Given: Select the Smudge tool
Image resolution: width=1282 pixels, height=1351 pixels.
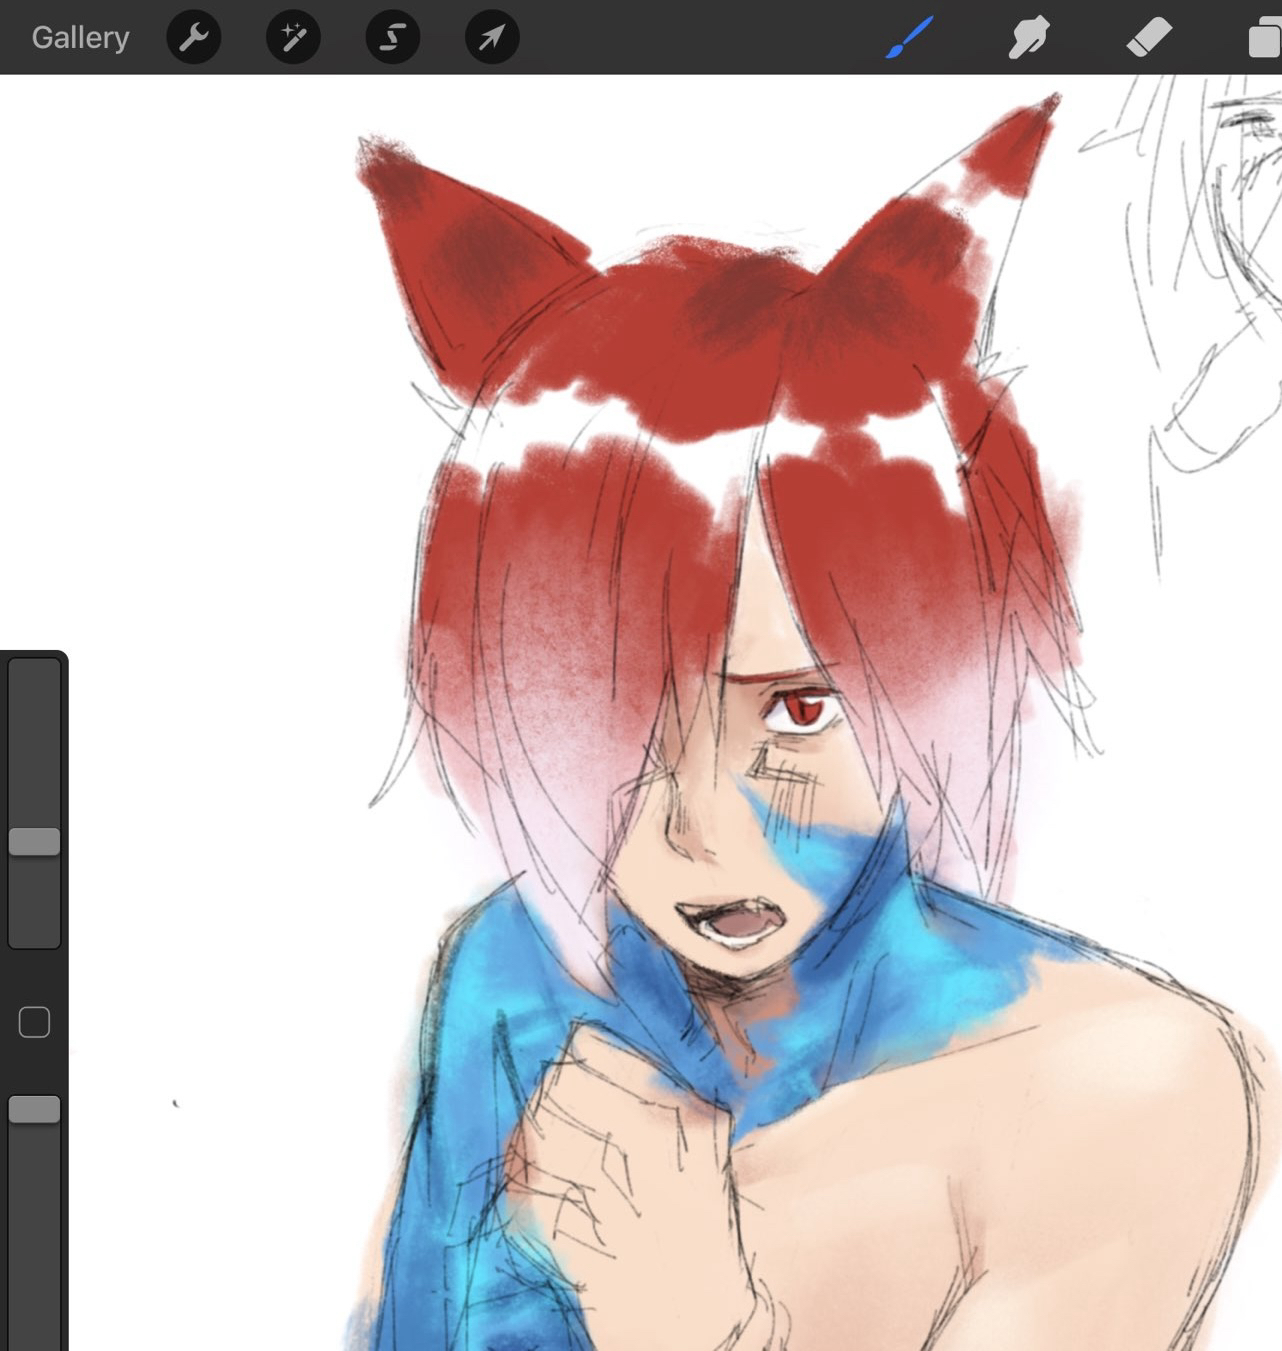Looking at the screenshot, I should pyautogui.click(x=1029, y=38).
